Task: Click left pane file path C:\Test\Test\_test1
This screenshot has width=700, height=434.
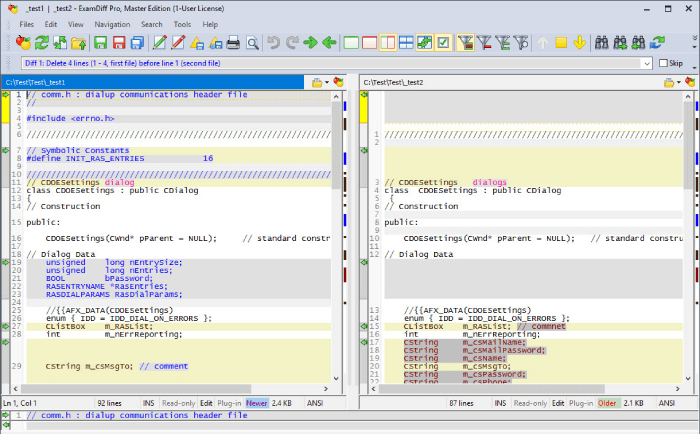Action: (35, 82)
